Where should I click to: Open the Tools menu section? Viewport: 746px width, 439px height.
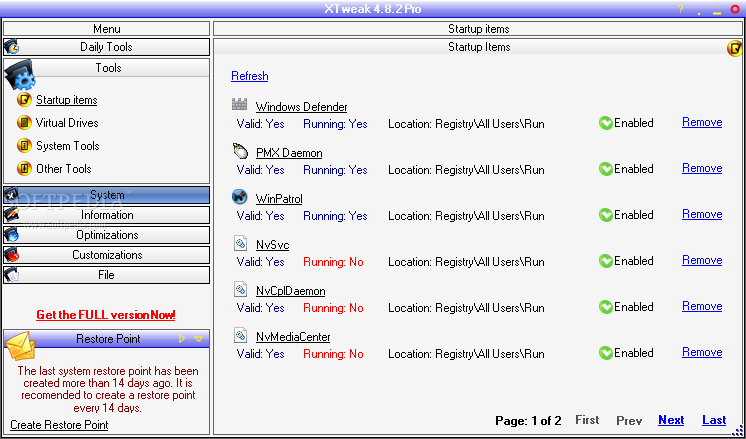pos(108,68)
